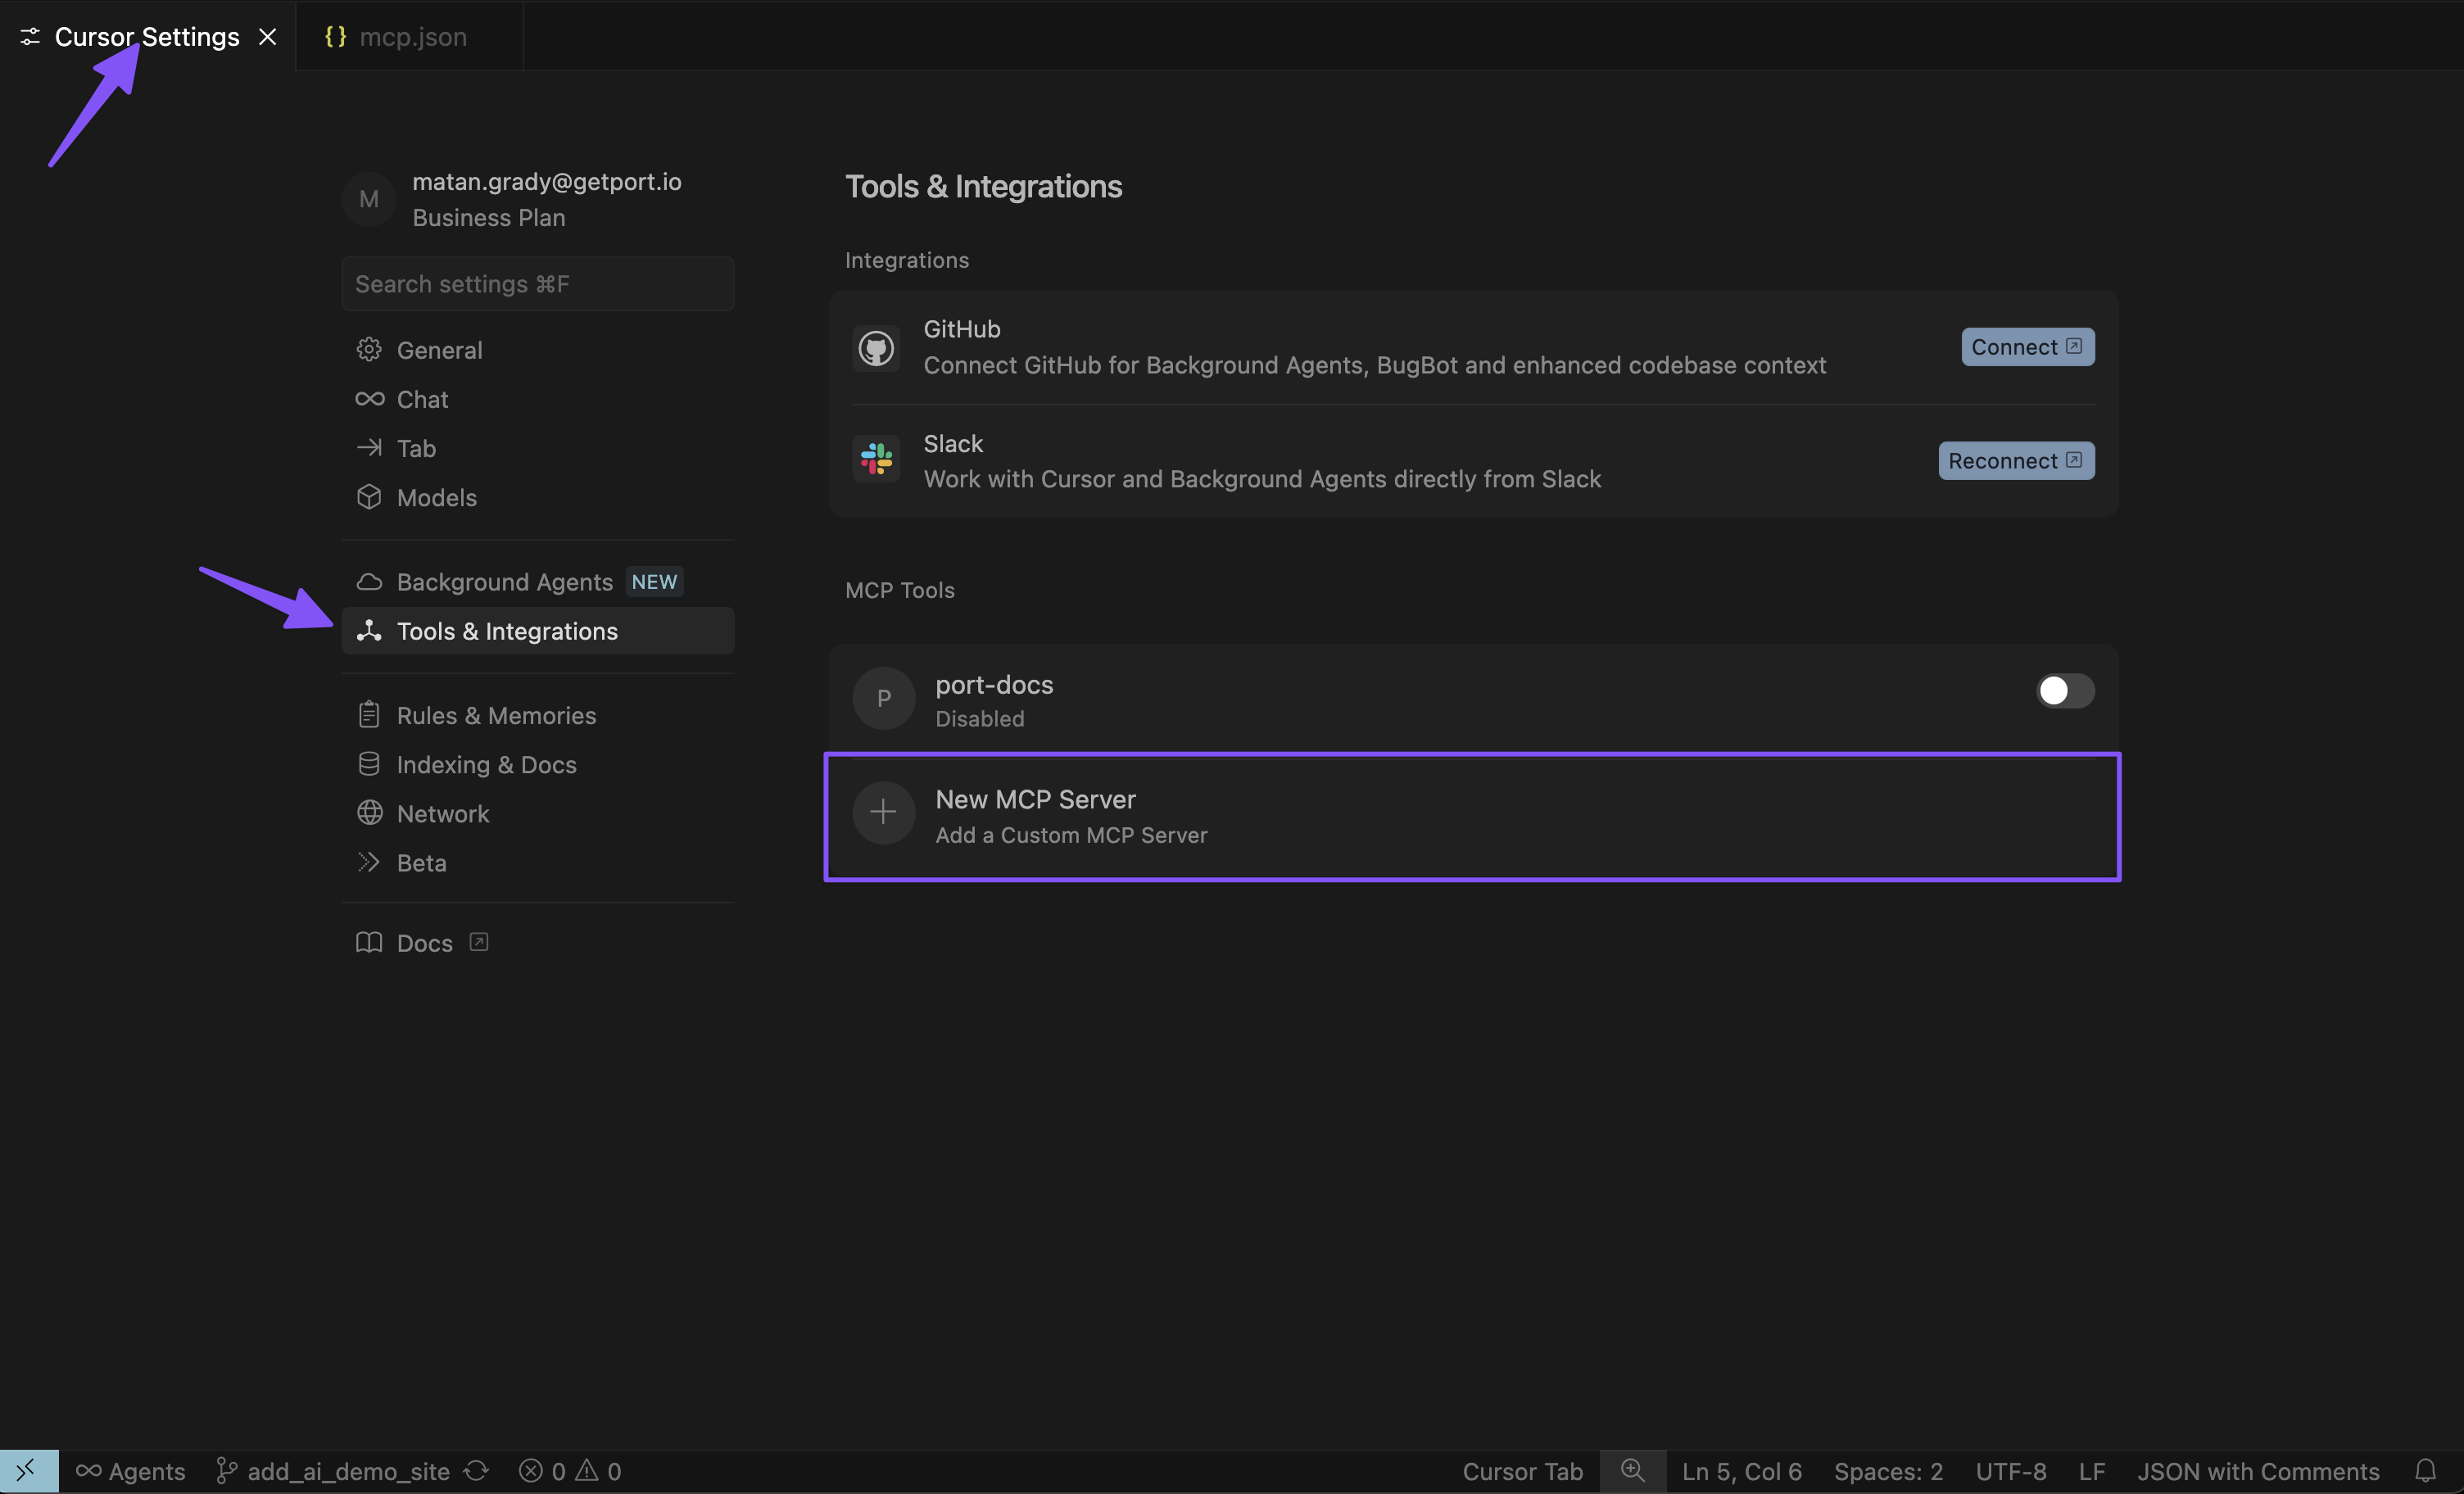Open Agents from the status bar

[130, 1471]
